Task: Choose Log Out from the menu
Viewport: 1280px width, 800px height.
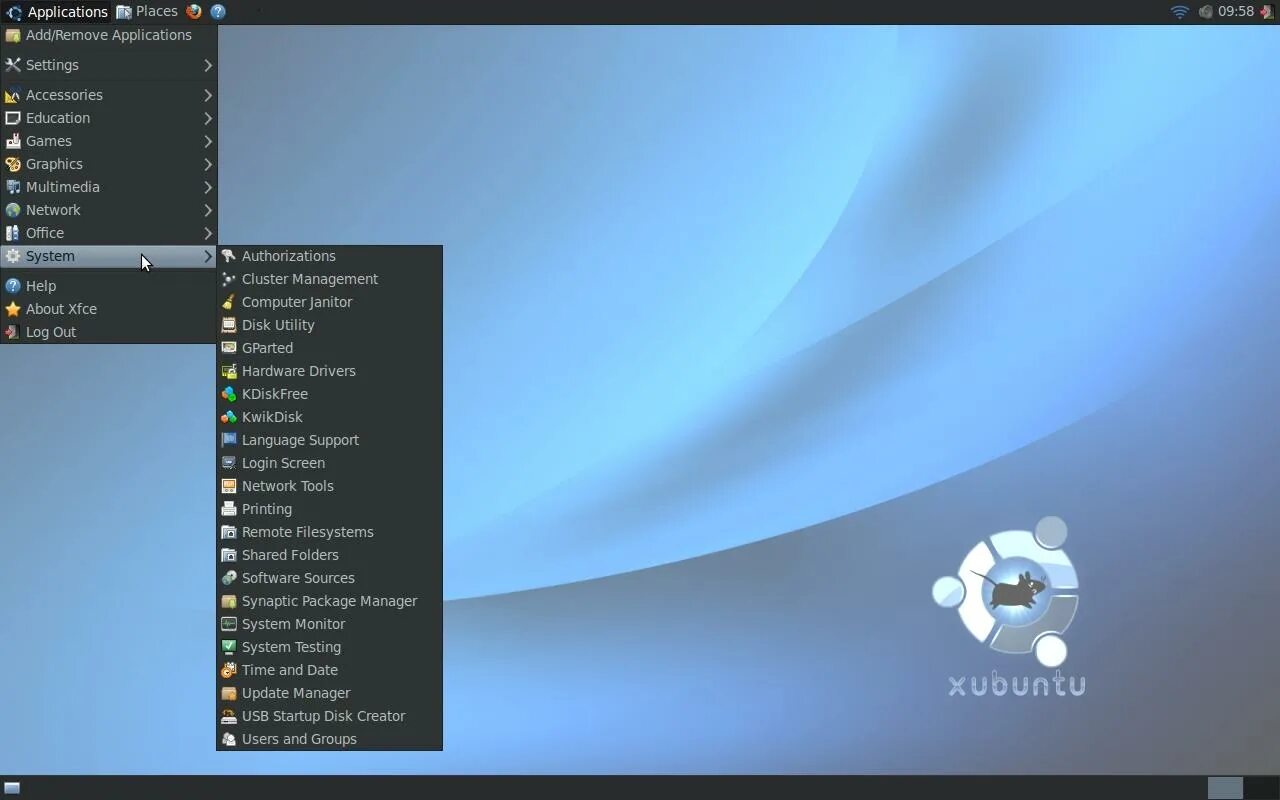Action: pyautogui.click(x=109, y=332)
